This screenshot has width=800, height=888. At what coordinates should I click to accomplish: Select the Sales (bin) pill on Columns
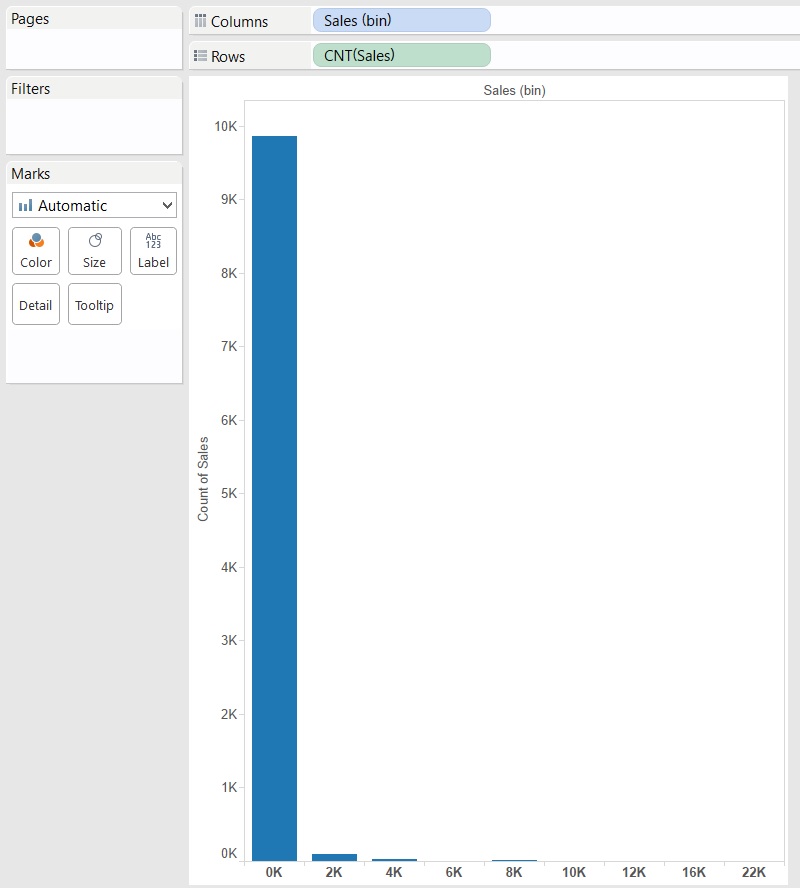tap(400, 20)
